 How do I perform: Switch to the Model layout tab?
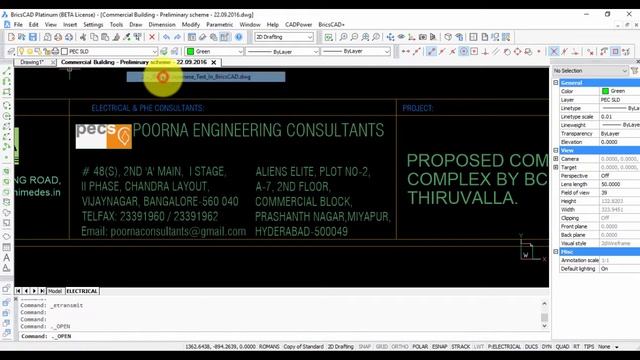[55, 291]
